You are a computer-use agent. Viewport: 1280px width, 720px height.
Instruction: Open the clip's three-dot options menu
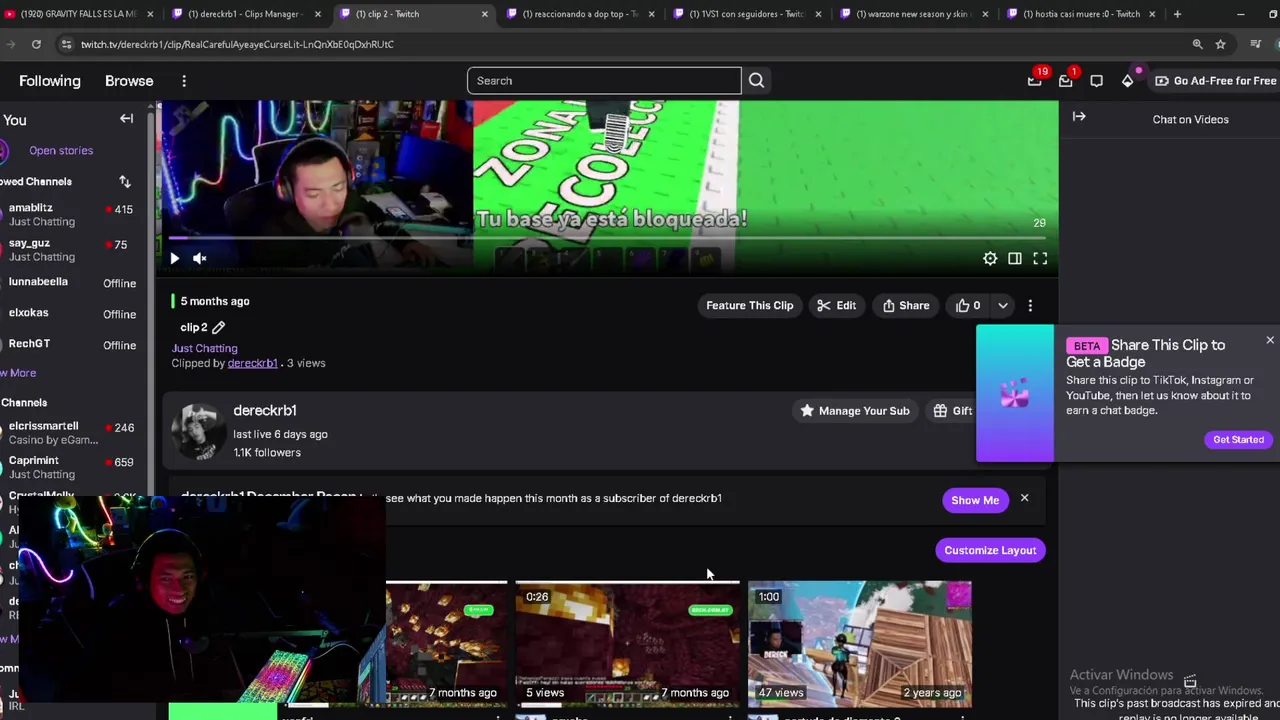(x=1030, y=305)
